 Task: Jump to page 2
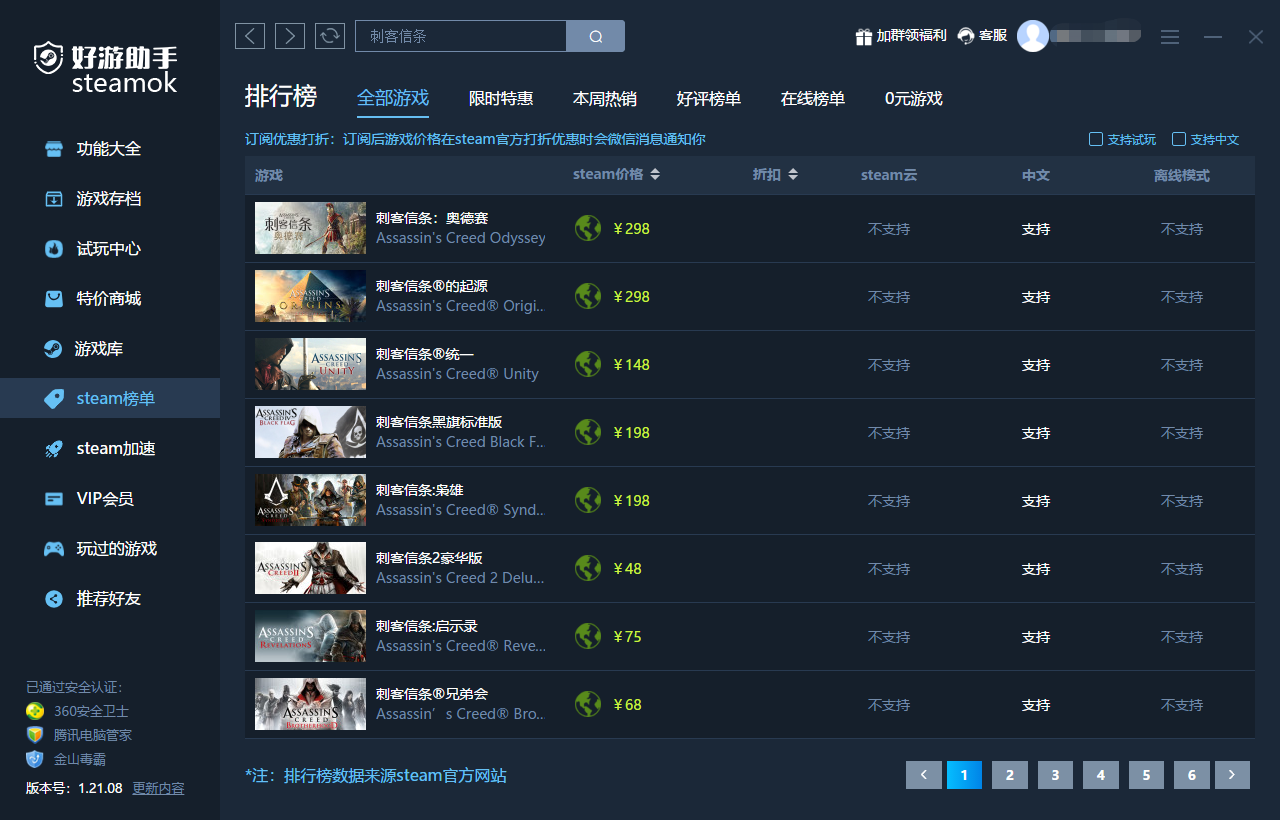(x=1010, y=775)
